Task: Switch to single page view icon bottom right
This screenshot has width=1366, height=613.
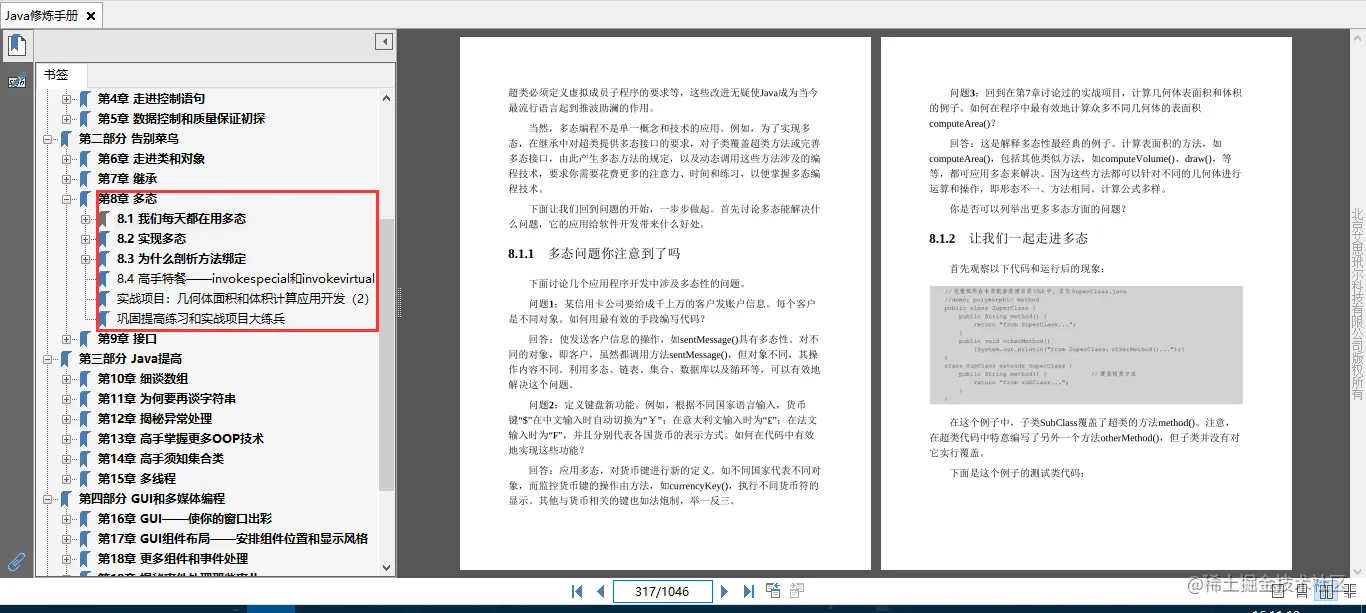Action: (x=1278, y=592)
